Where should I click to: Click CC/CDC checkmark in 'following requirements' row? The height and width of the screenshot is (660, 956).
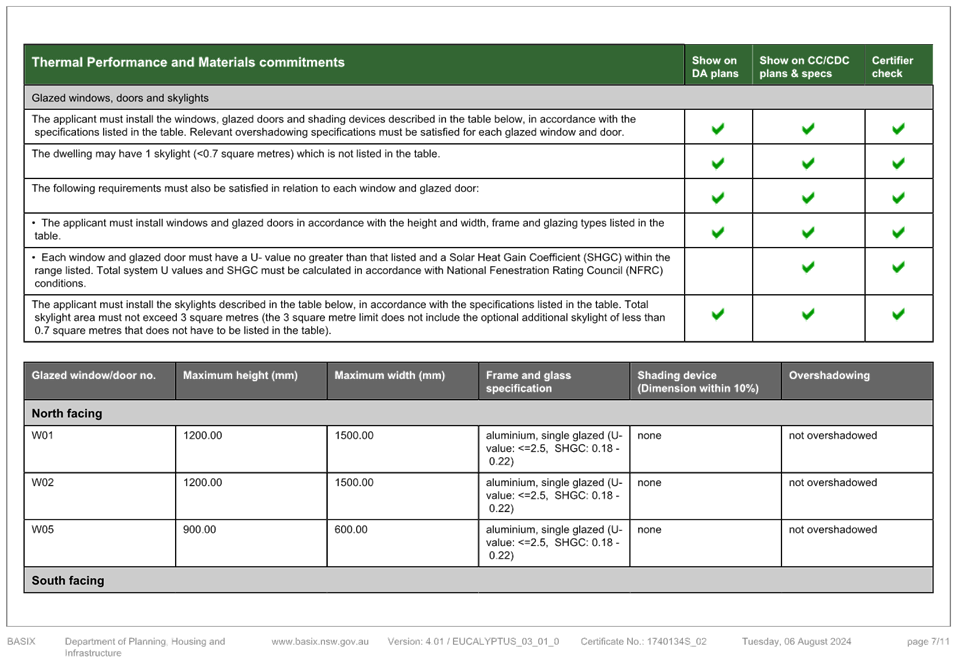(808, 198)
